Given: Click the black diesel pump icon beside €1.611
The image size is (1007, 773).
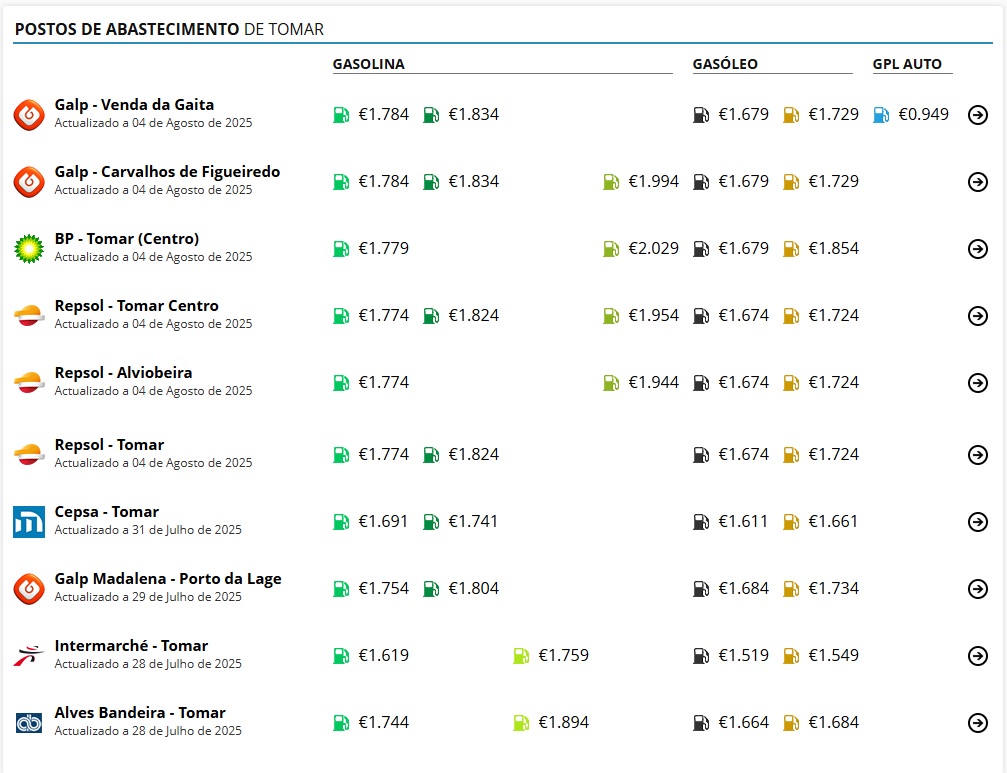Looking at the screenshot, I should pyautogui.click(x=701, y=522).
